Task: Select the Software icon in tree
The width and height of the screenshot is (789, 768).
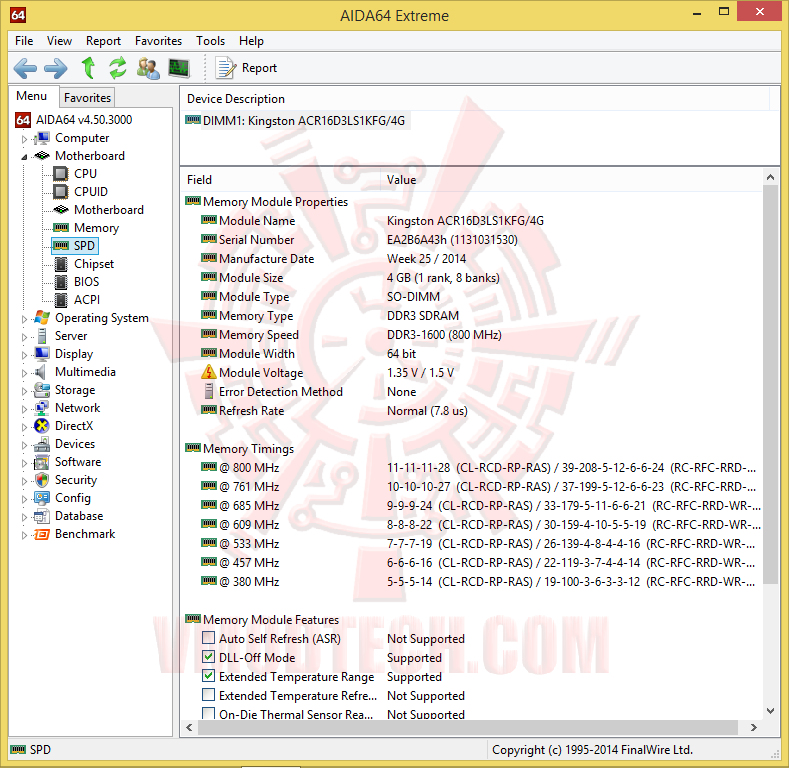Action: [x=42, y=462]
